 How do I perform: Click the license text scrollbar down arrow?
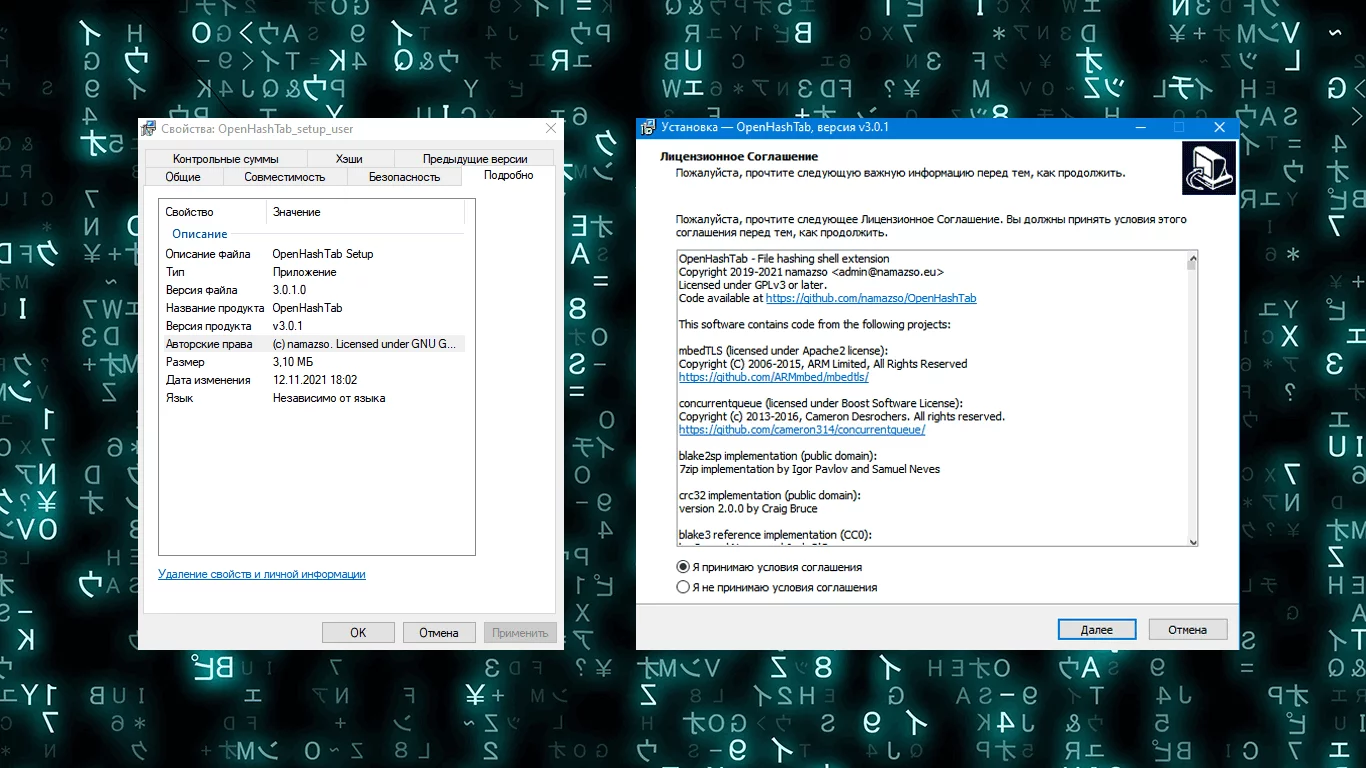pyautogui.click(x=1192, y=541)
